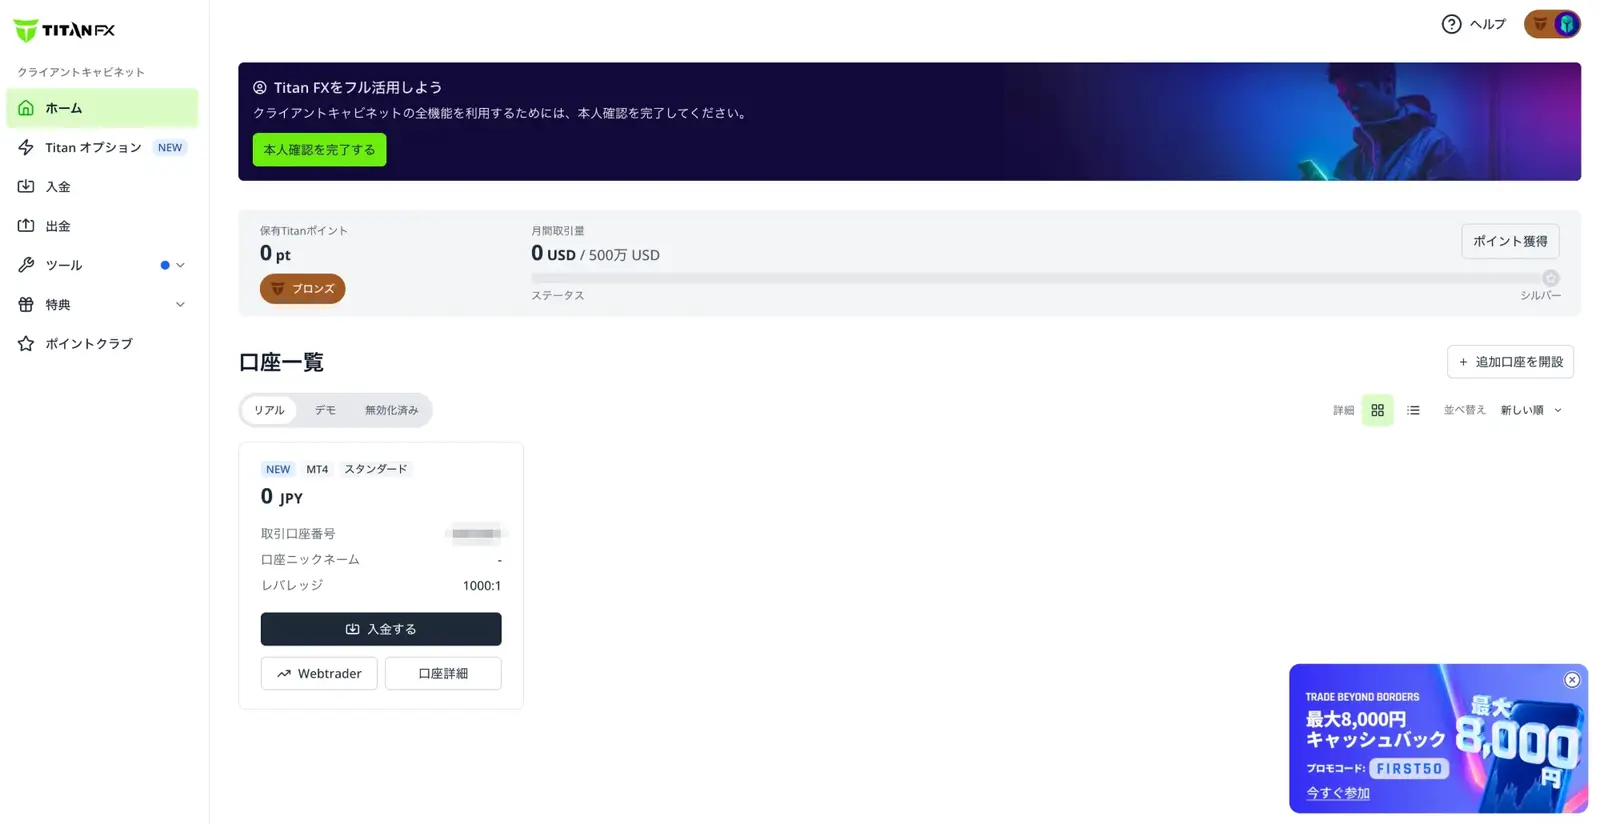Switch to list view layout icon
The width and height of the screenshot is (1600, 824).
tap(1413, 410)
